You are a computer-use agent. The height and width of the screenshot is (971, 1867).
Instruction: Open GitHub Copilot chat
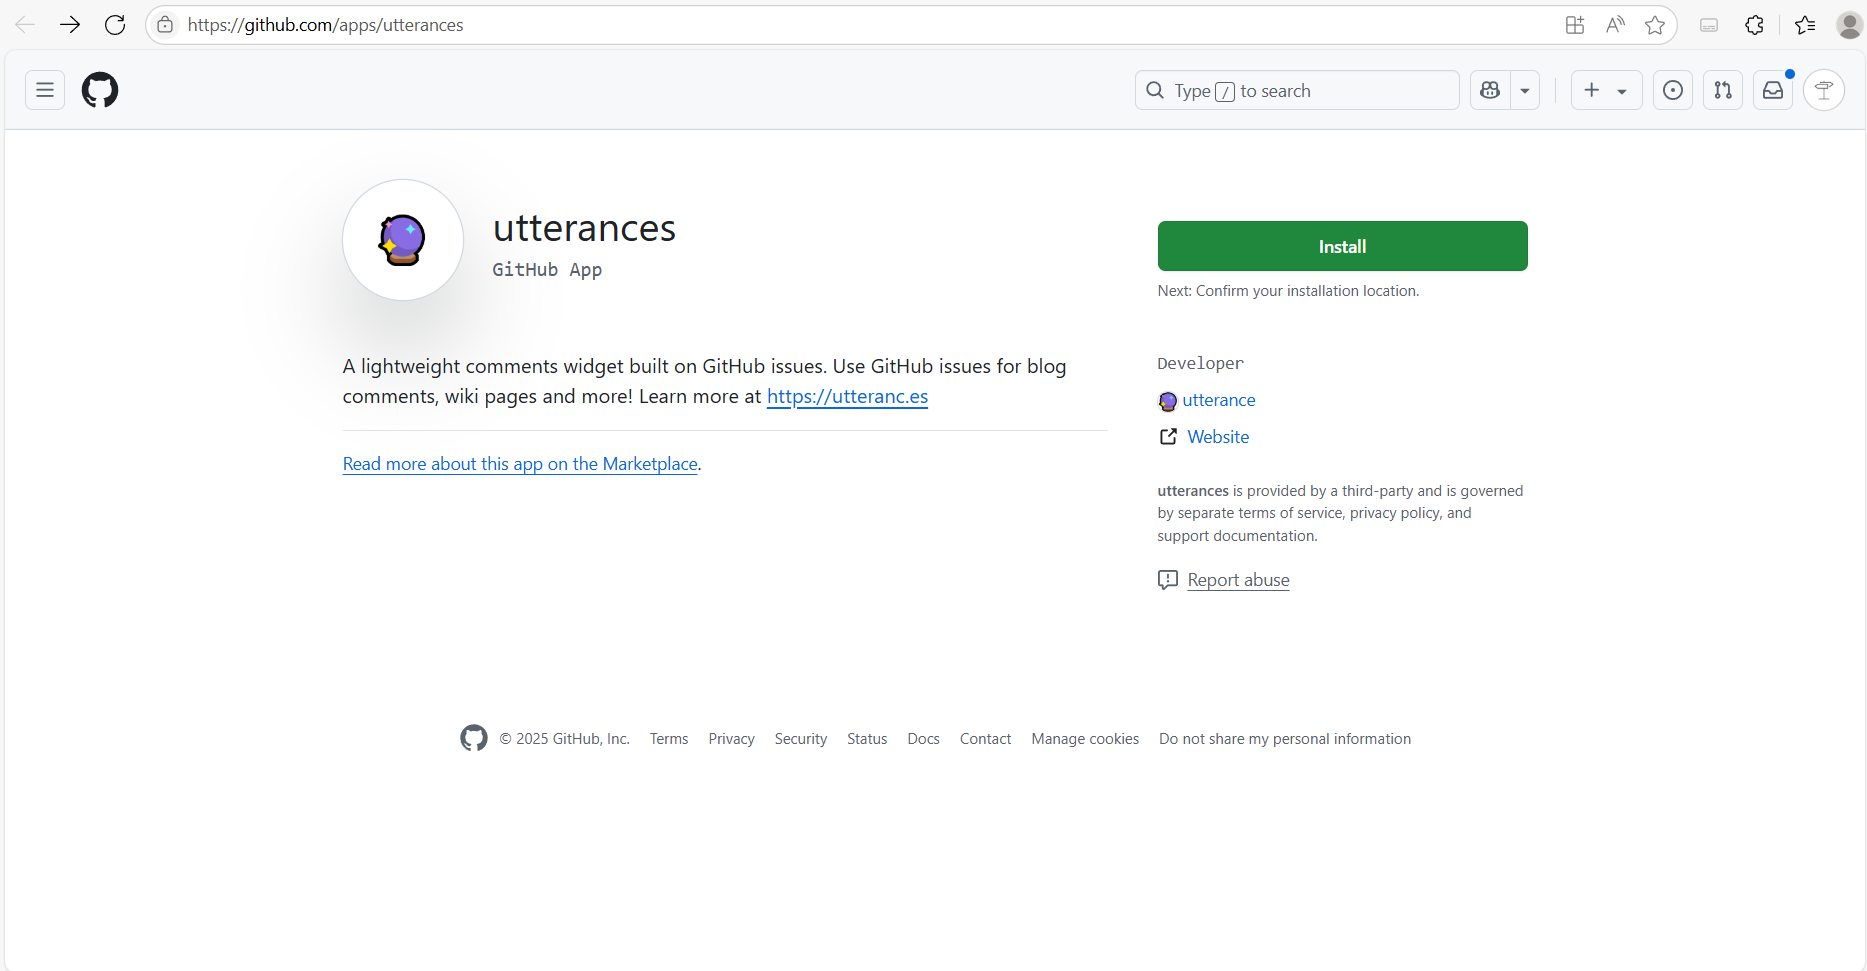[1489, 90]
